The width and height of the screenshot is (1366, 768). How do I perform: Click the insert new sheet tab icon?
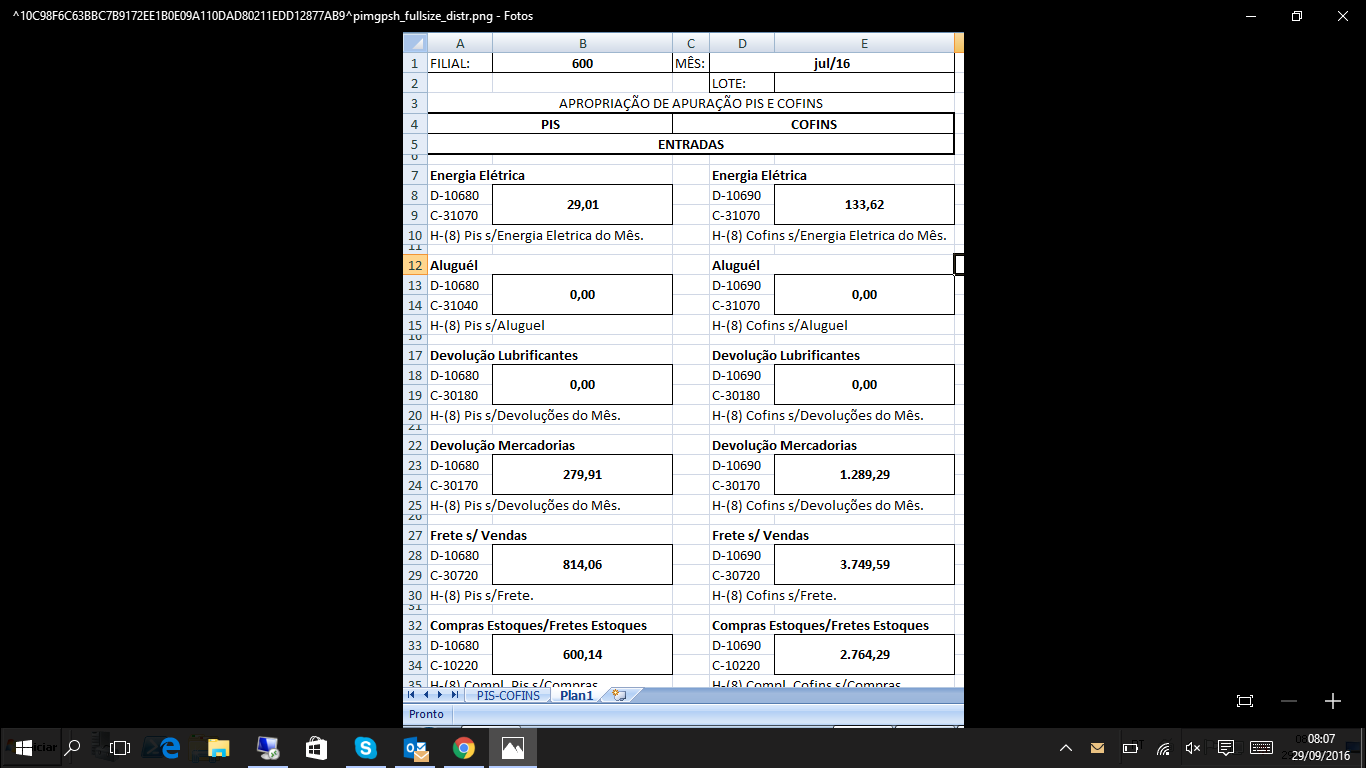[x=619, y=695]
